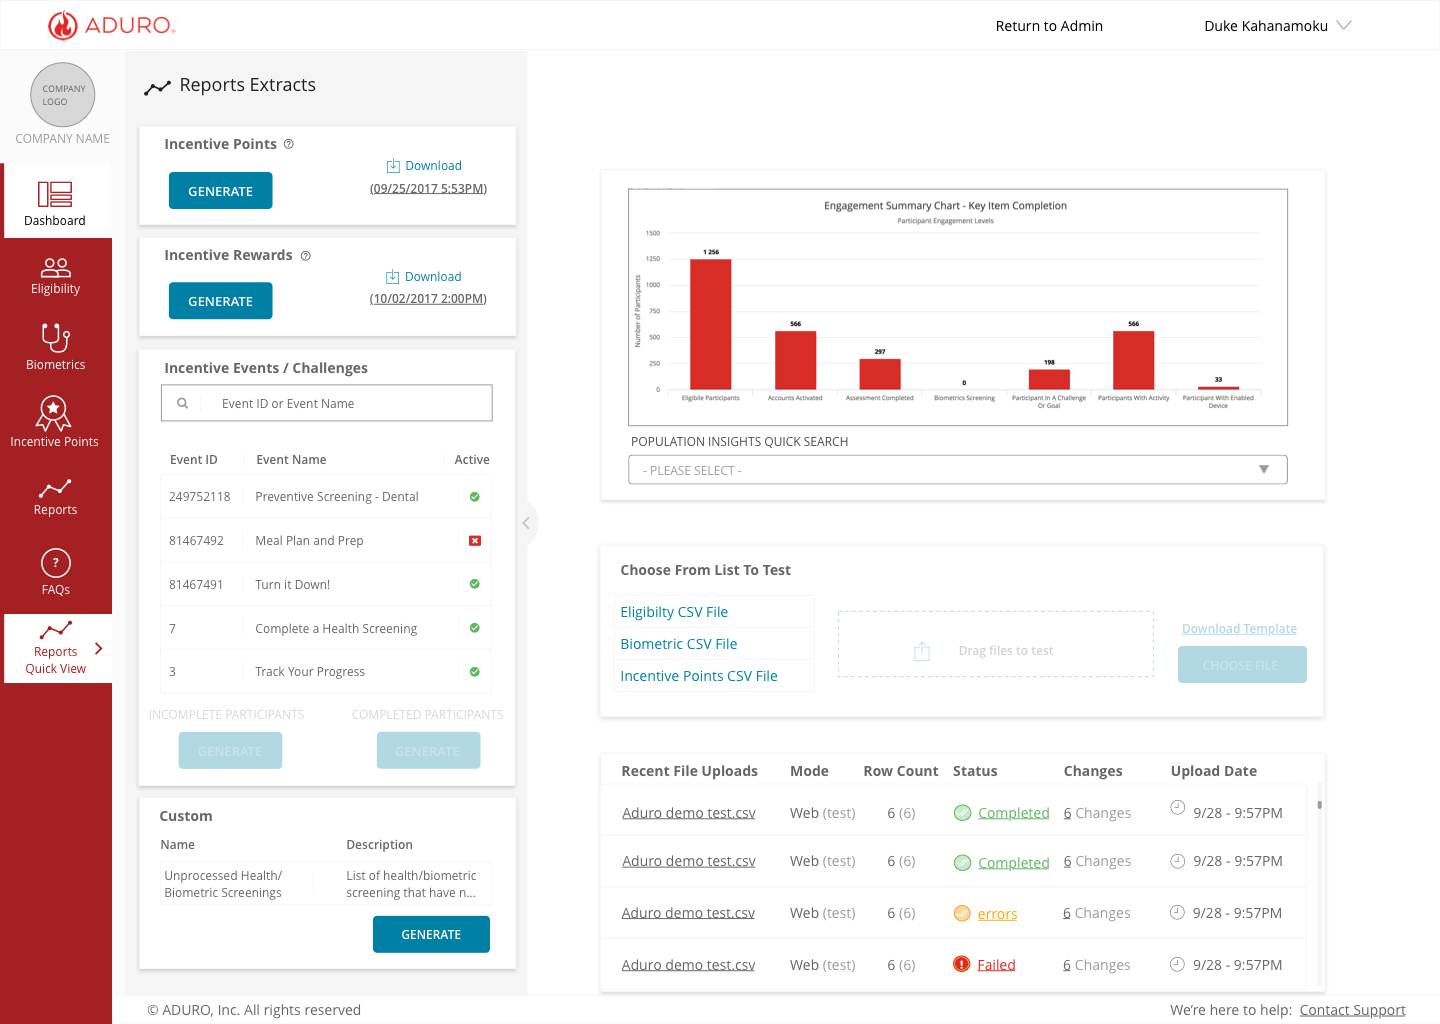The height and width of the screenshot is (1024, 1440).
Task: Open the Biometrics stethoscope icon
Action: click(55, 337)
